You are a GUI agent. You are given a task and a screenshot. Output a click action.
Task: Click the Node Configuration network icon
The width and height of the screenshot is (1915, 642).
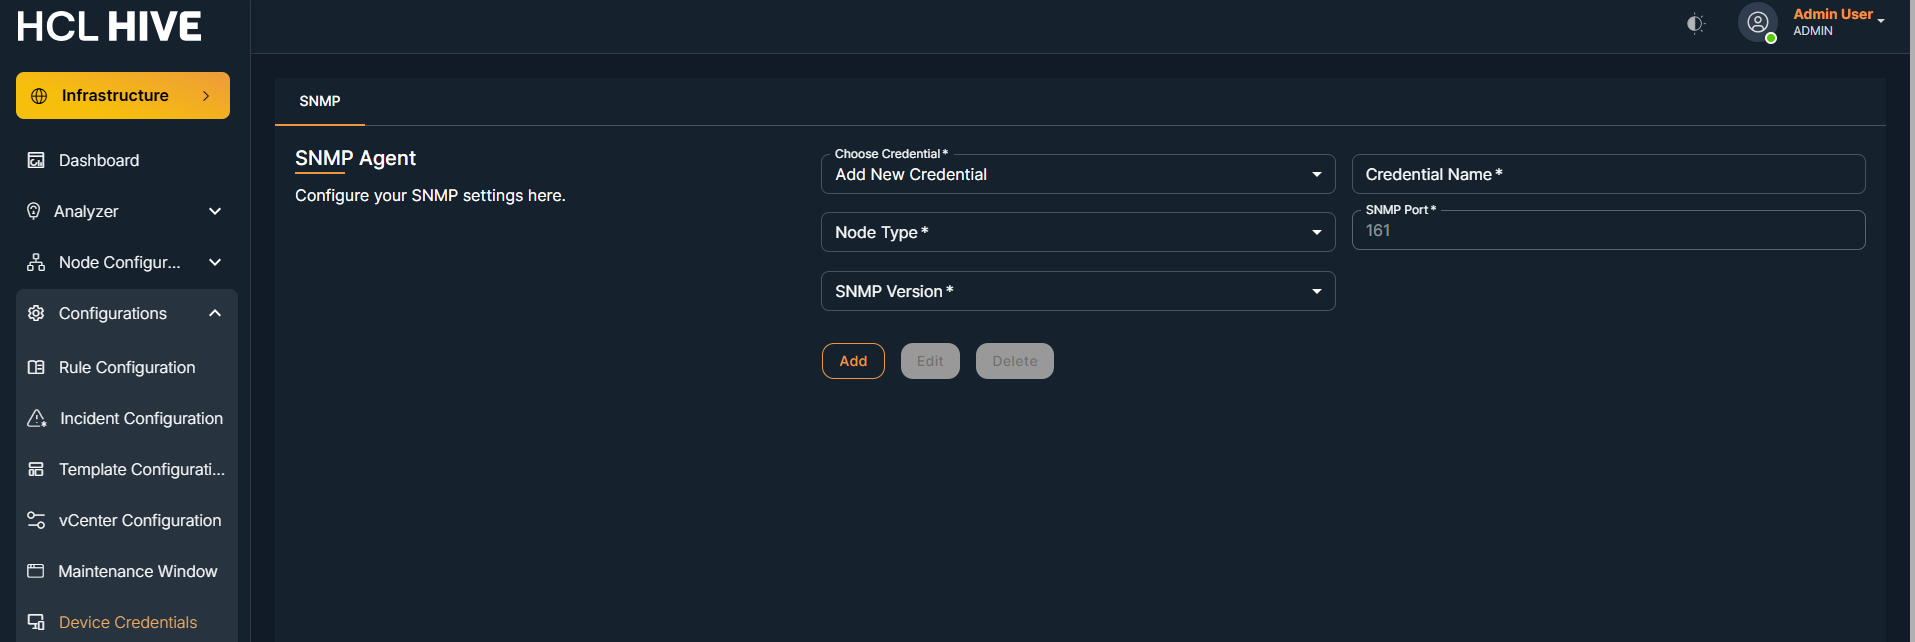pyautogui.click(x=36, y=262)
